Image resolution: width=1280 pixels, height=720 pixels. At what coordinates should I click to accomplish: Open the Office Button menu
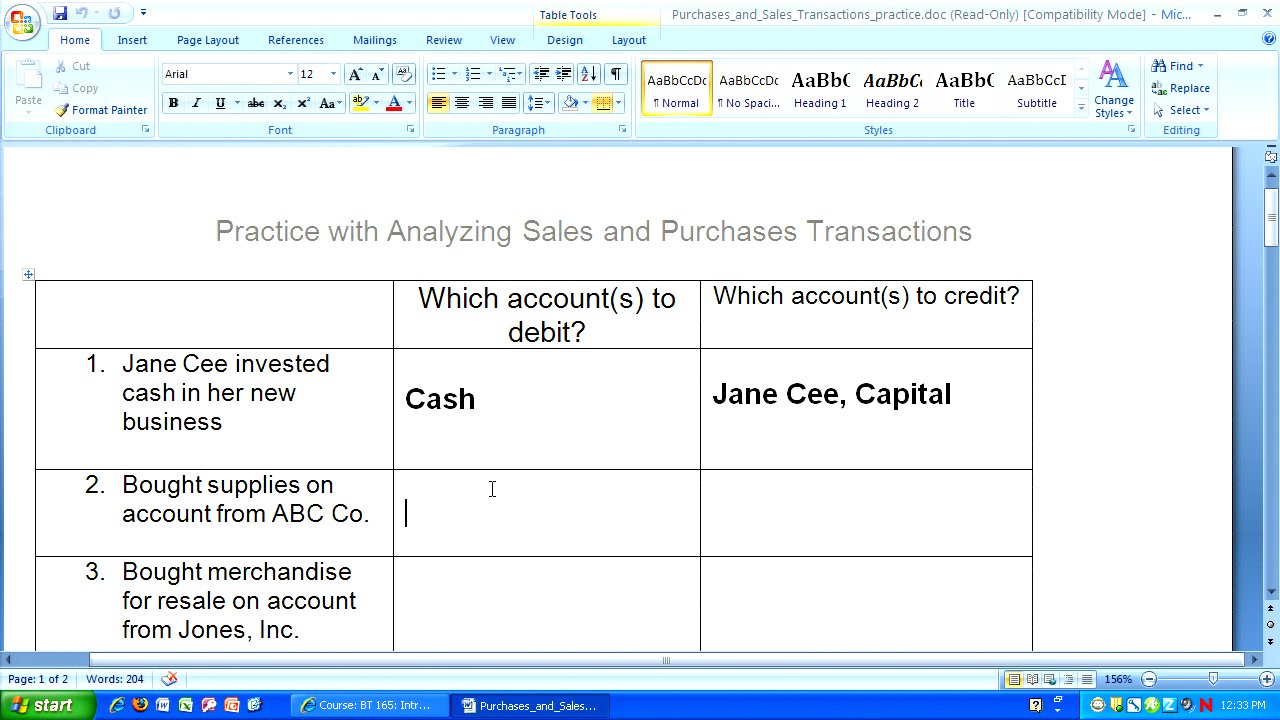(22, 20)
